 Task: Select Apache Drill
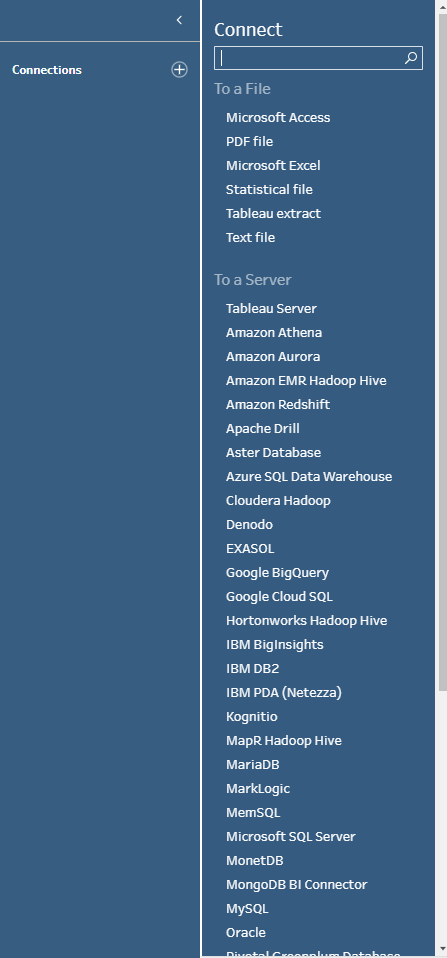tap(263, 428)
